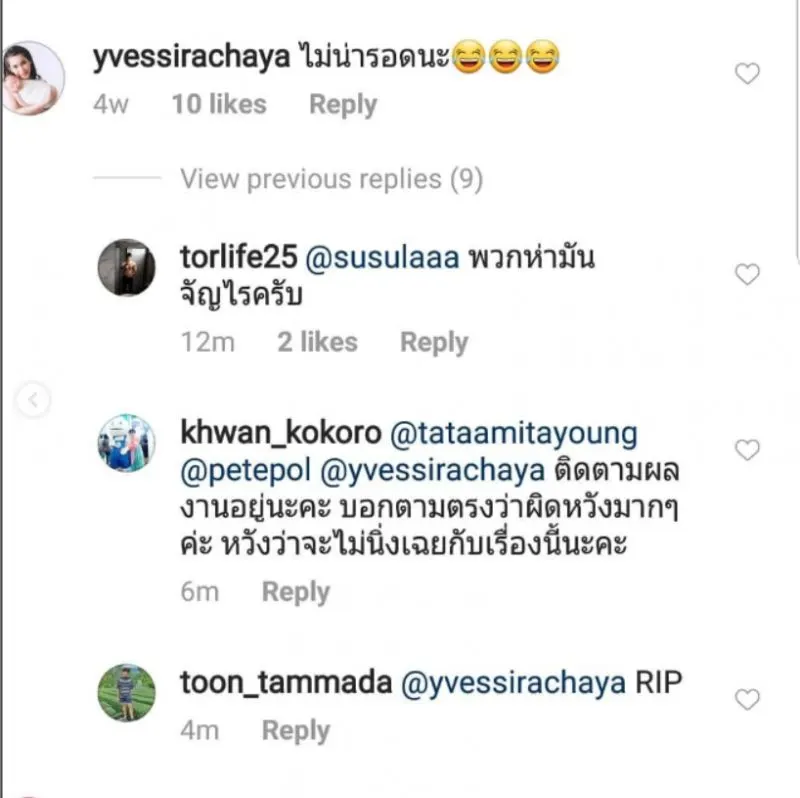Open the @susulaaa mention
The width and height of the screenshot is (800, 798).
pyautogui.click(x=382, y=258)
